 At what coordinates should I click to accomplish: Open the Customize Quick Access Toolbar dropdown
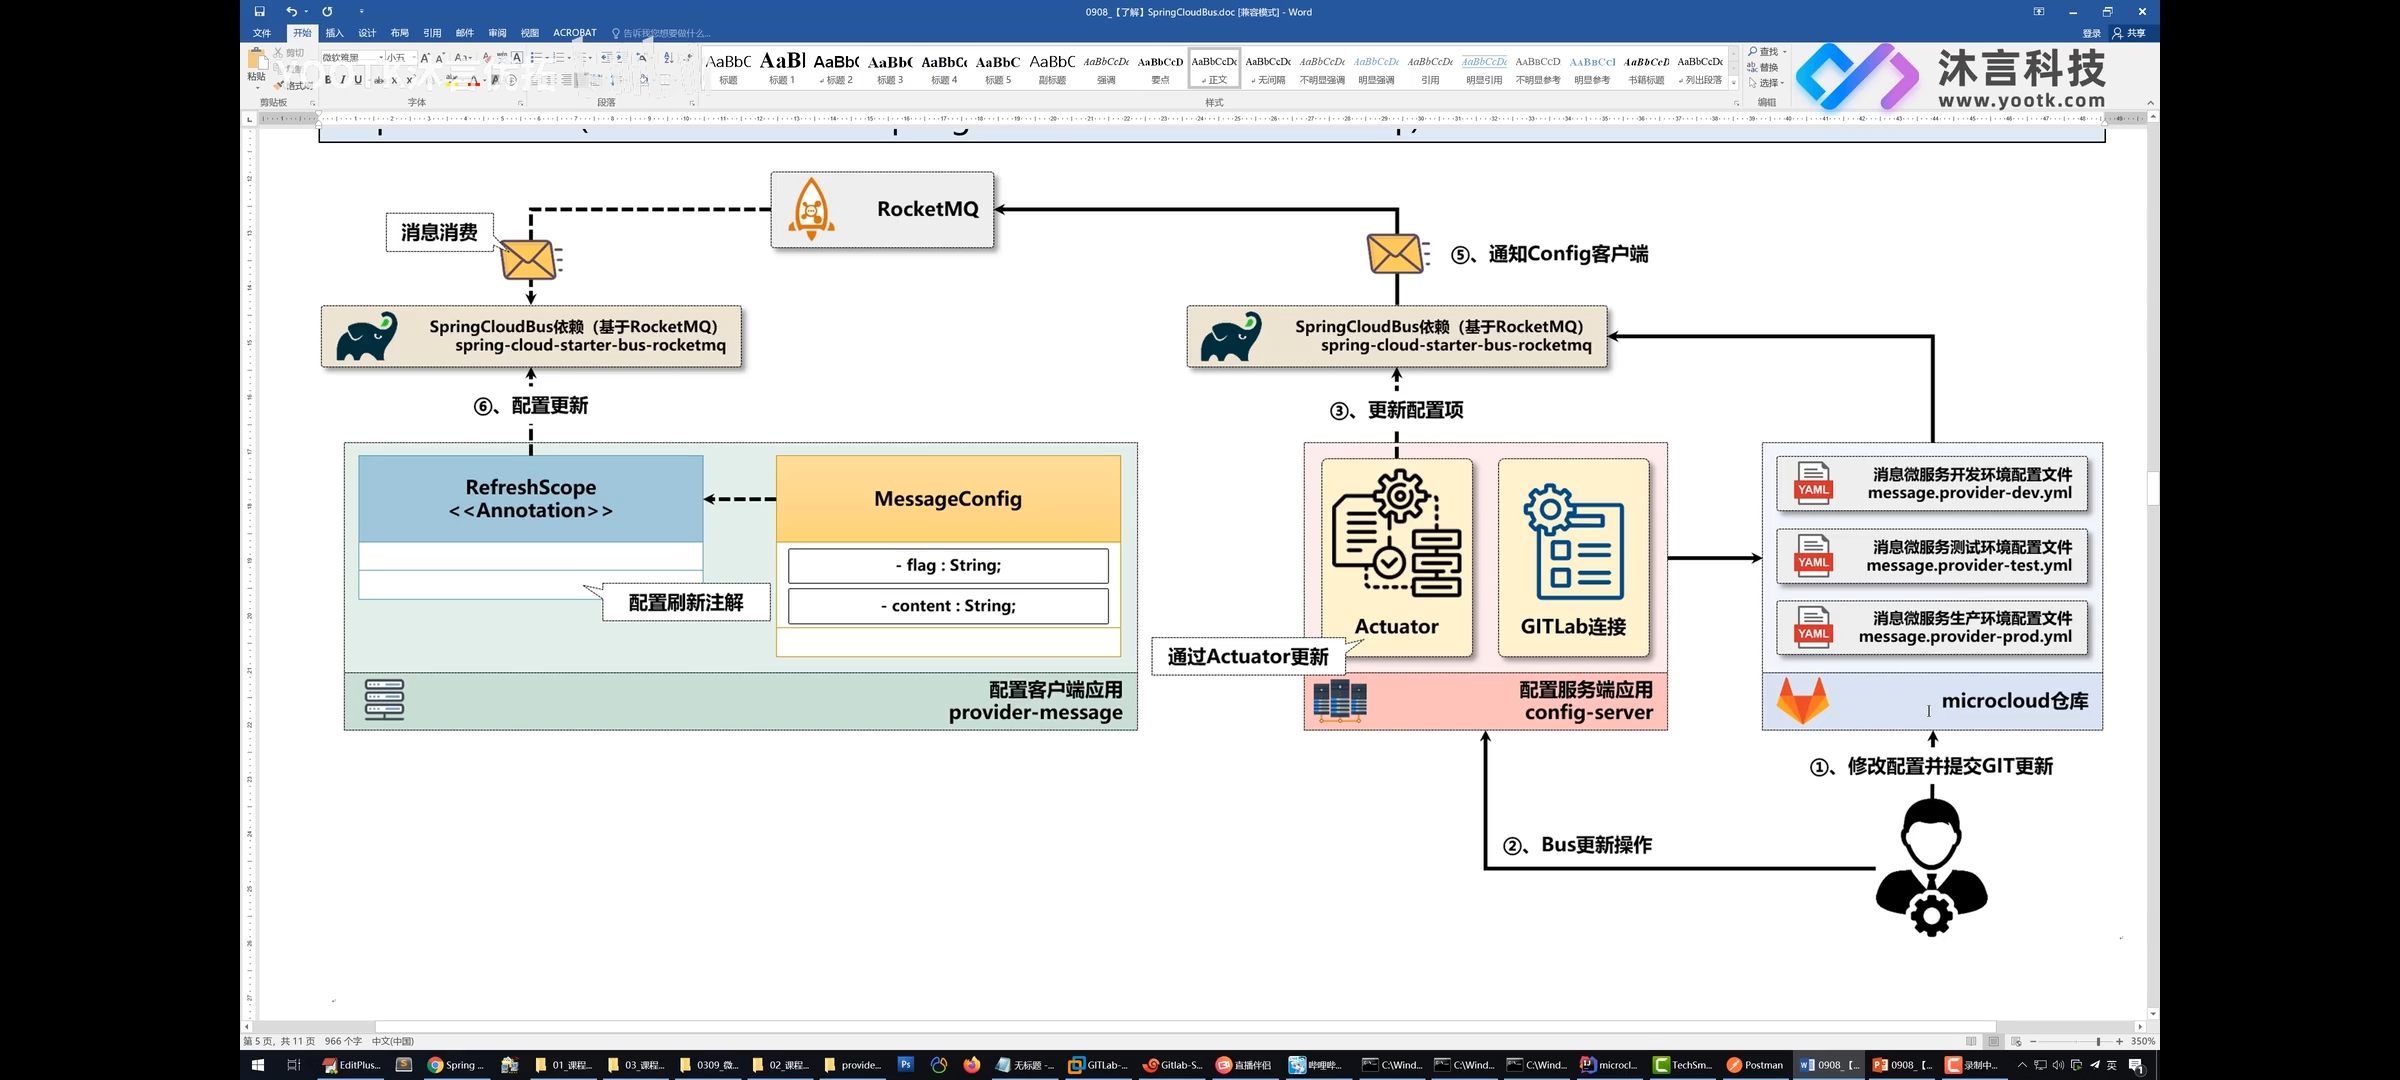(362, 12)
